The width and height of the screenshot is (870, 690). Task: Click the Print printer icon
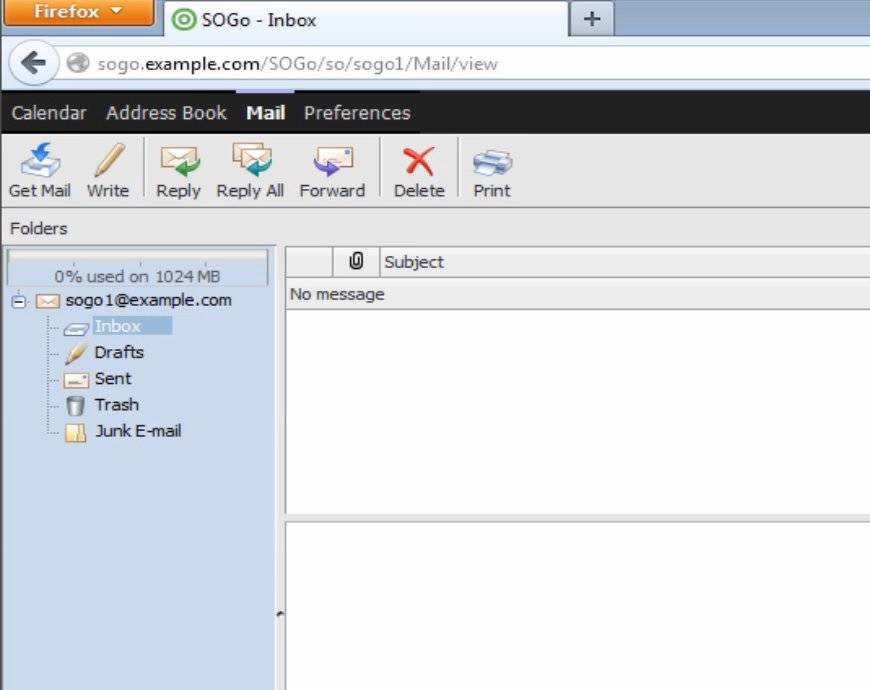coord(492,162)
